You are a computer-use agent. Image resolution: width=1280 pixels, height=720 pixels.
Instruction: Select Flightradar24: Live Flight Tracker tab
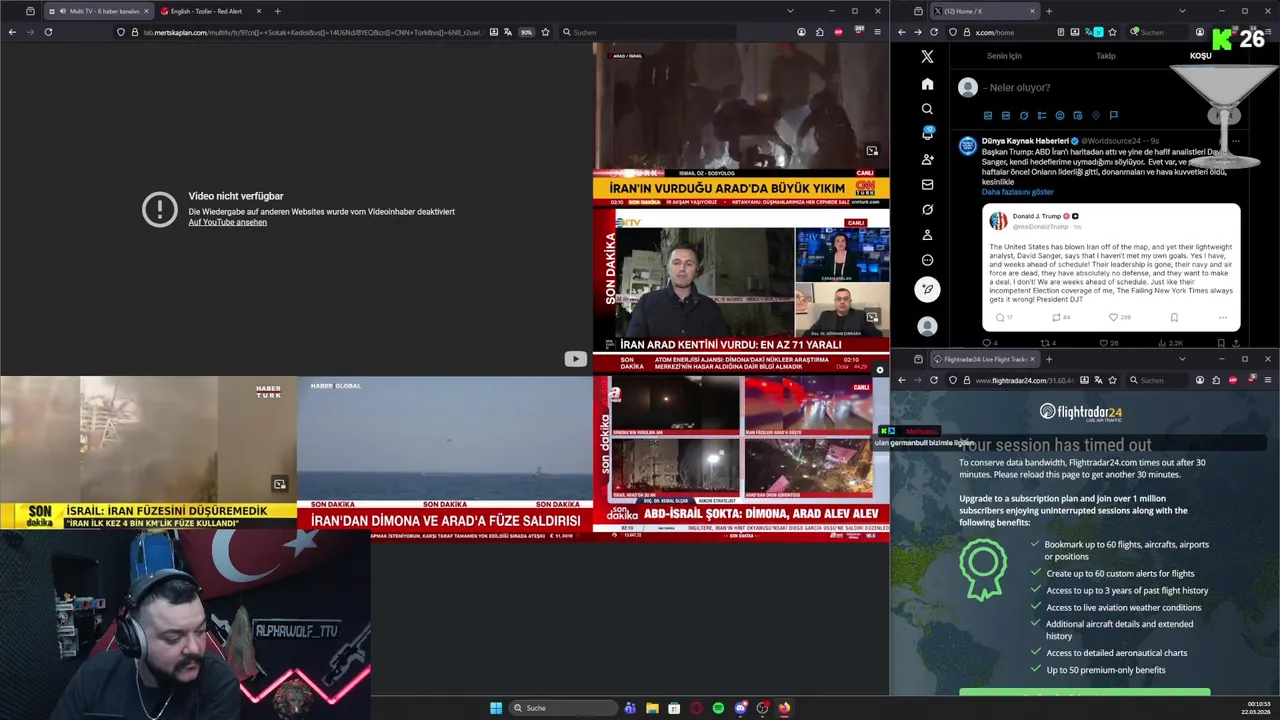(984, 359)
